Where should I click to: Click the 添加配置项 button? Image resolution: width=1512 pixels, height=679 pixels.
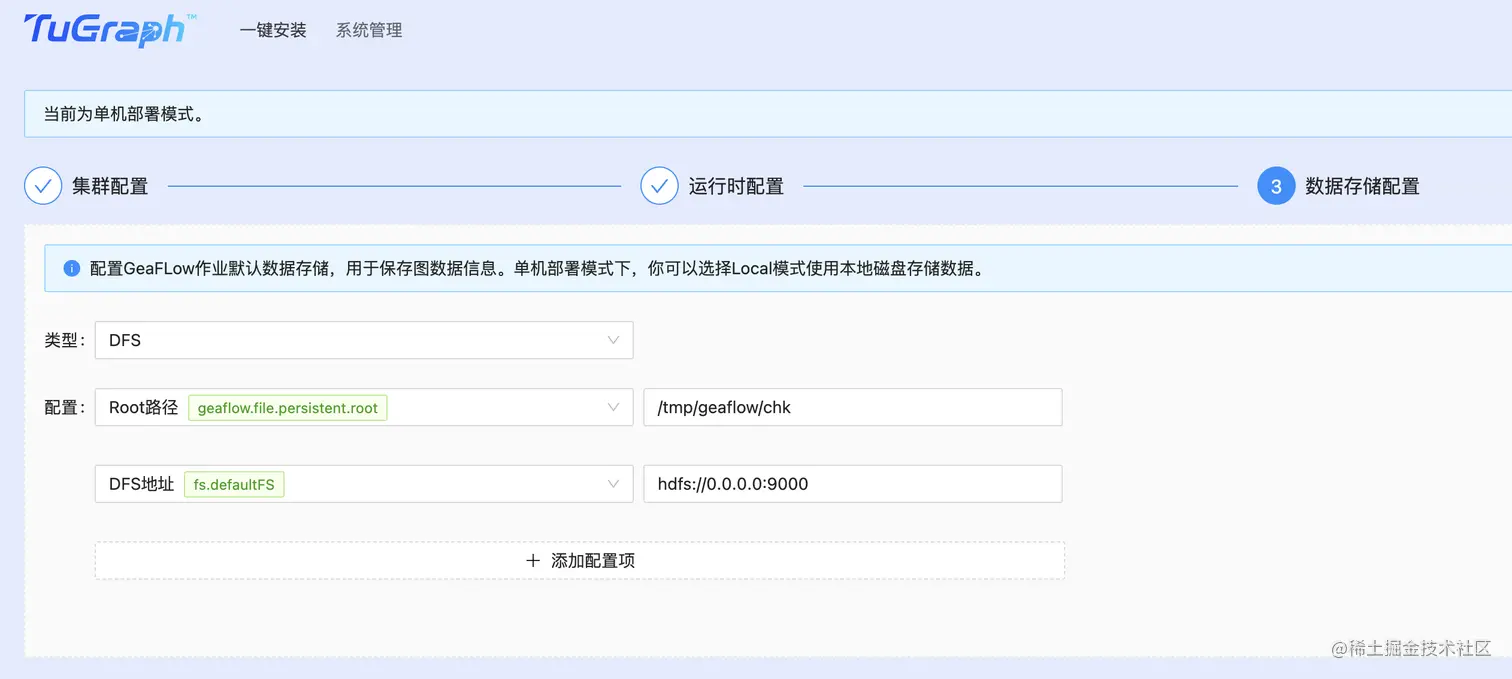pyautogui.click(x=580, y=561)
